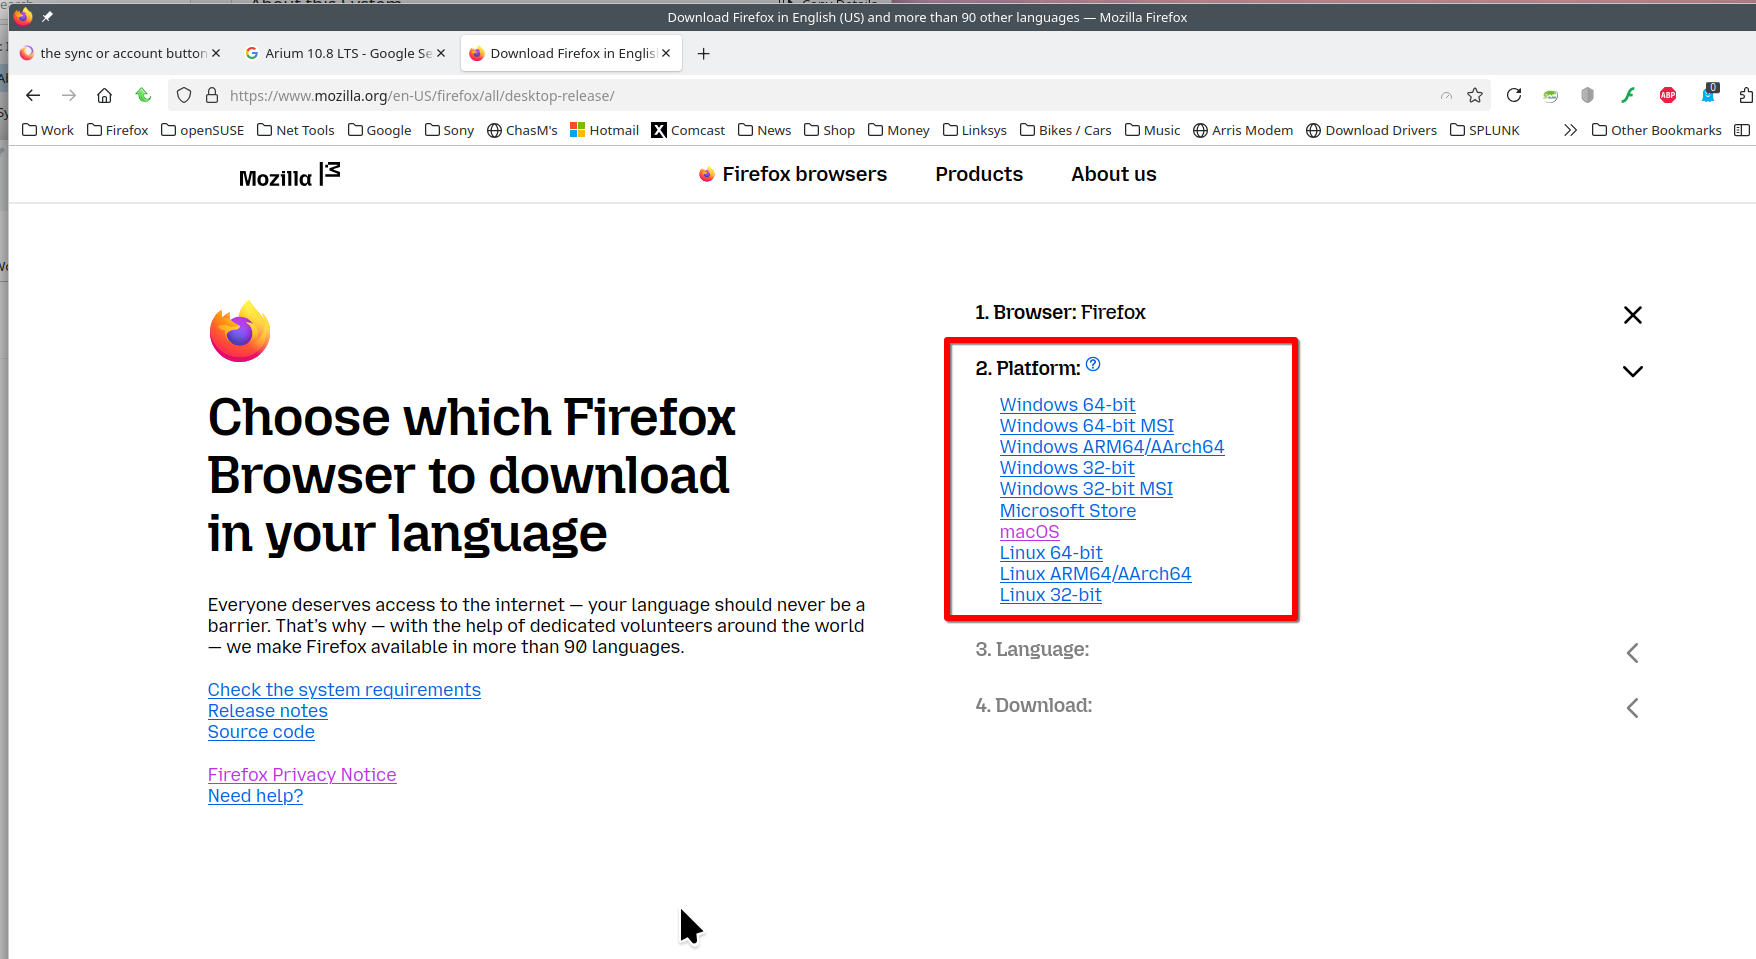
Task: Close the 'Download Firefox' tab
Action: click(x=666, y=54)
